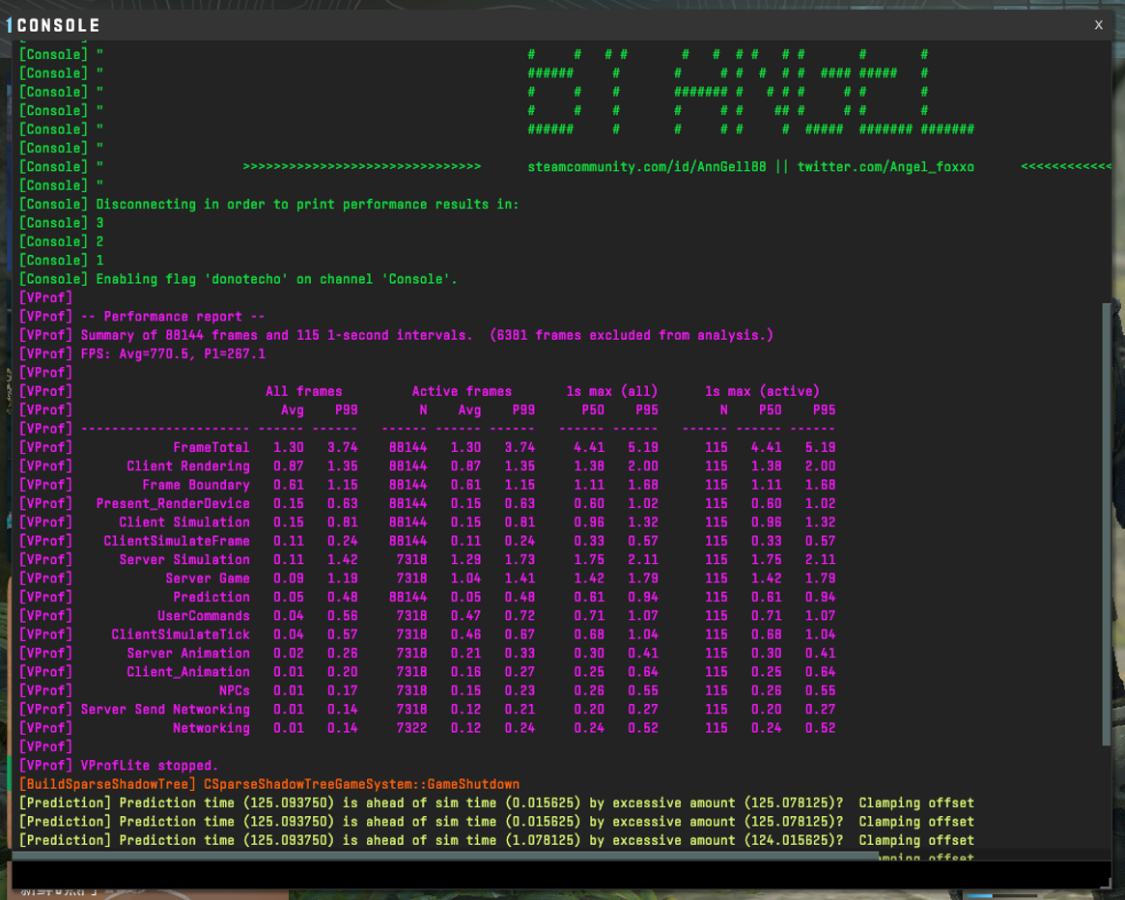The image size is (1125, 900).
Task: Click the console command input field
Action: [561, 875]
